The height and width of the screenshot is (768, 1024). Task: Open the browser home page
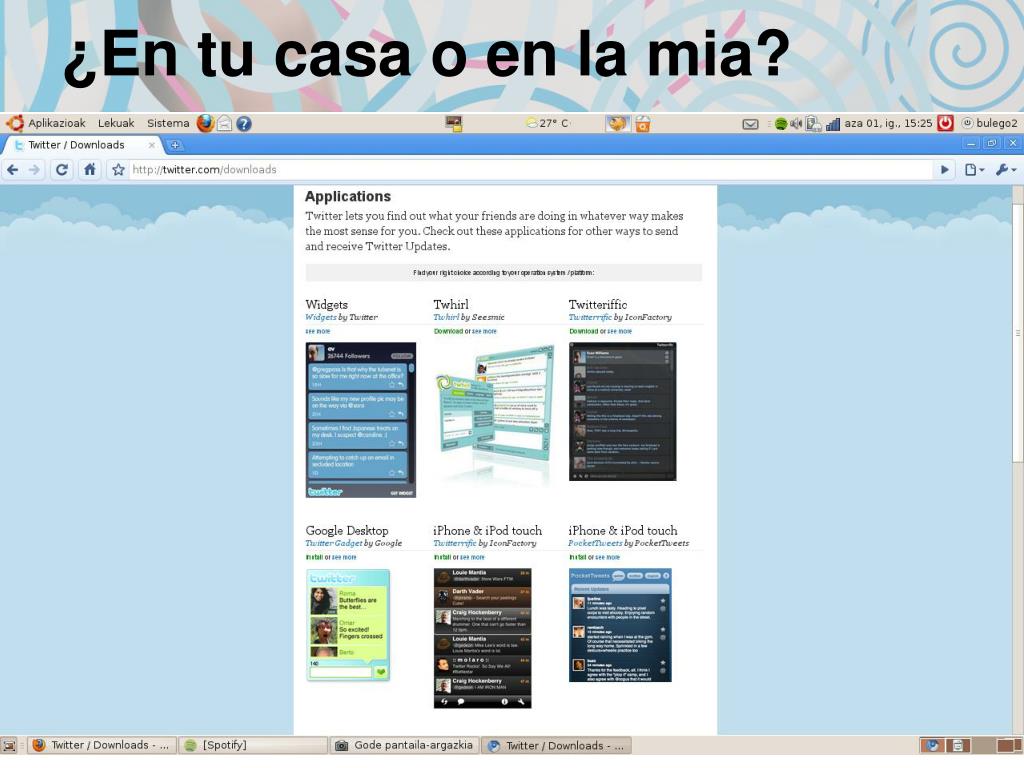(89, 170)
